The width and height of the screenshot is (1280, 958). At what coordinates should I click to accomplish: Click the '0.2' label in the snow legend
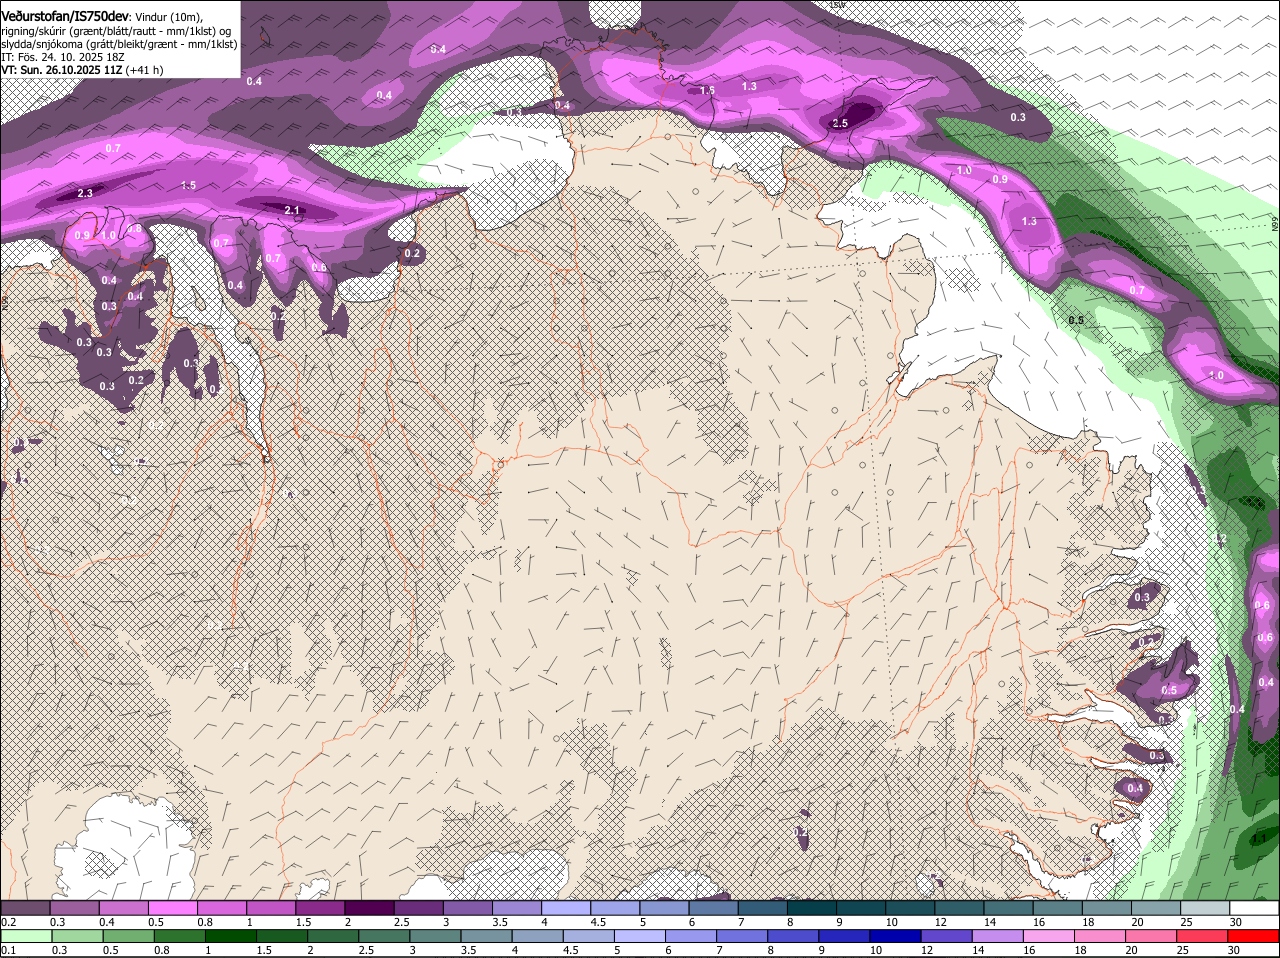pos(8,921)
